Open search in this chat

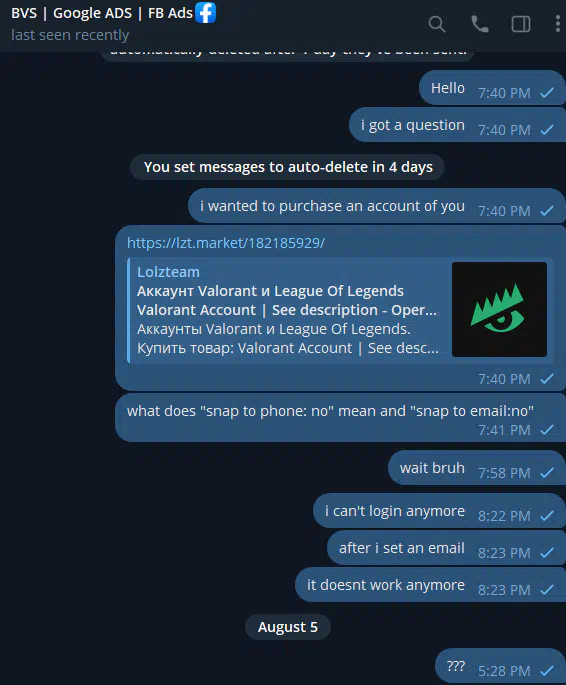click(437, 24)
